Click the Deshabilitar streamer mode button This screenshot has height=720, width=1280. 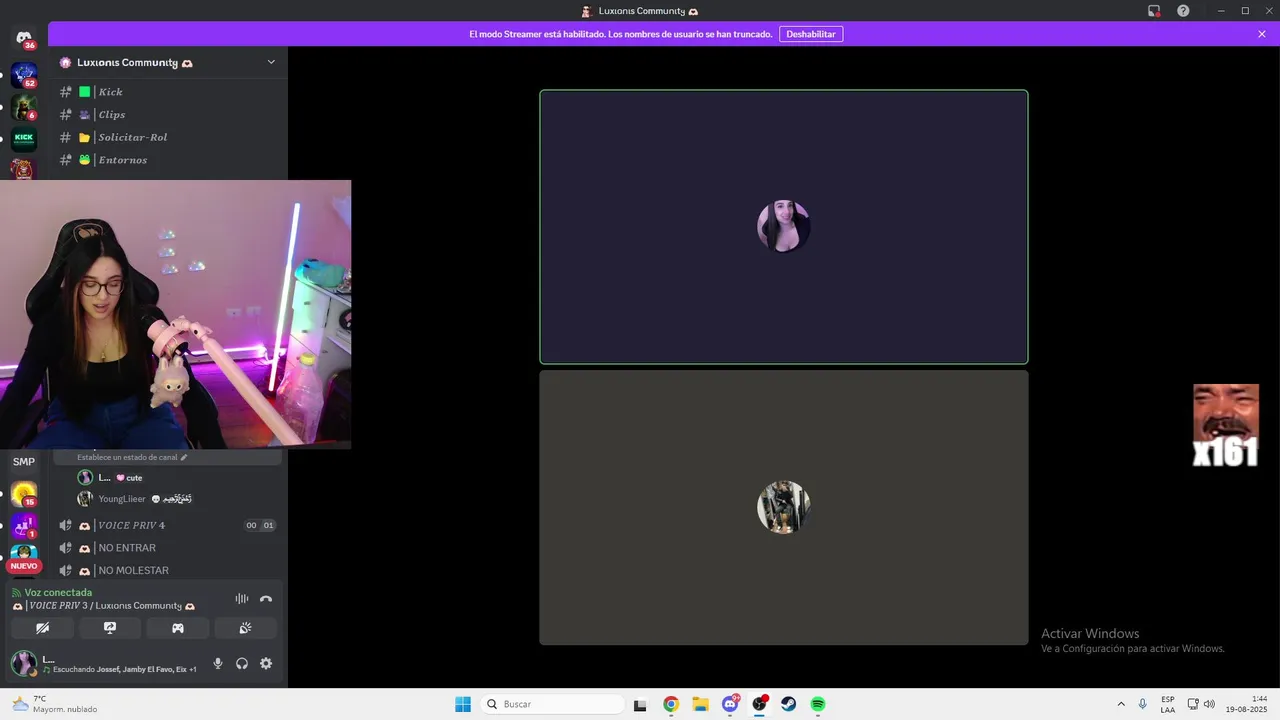click(811, 34)
